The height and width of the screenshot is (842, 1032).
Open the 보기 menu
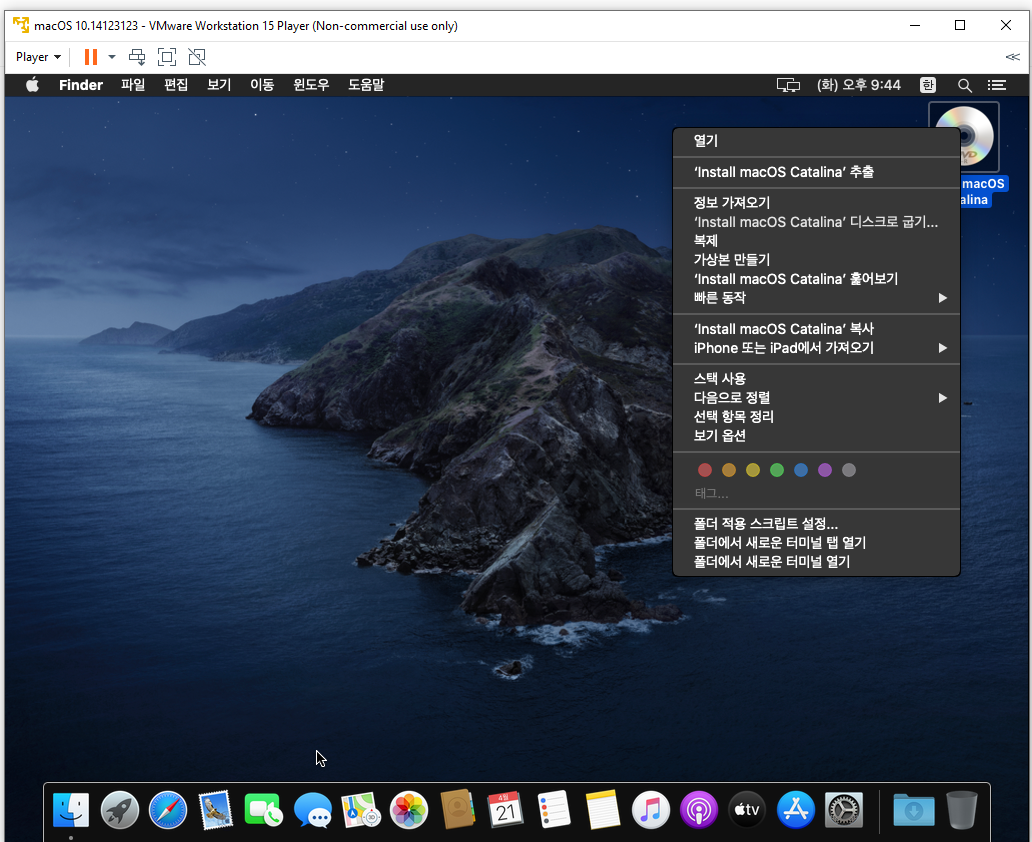tap(219, 85)
